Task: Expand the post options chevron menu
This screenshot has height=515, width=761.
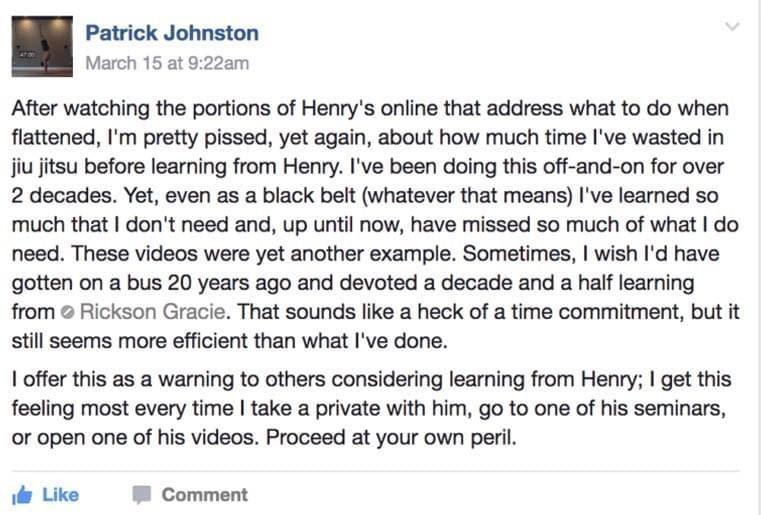Action: (732, 26)
